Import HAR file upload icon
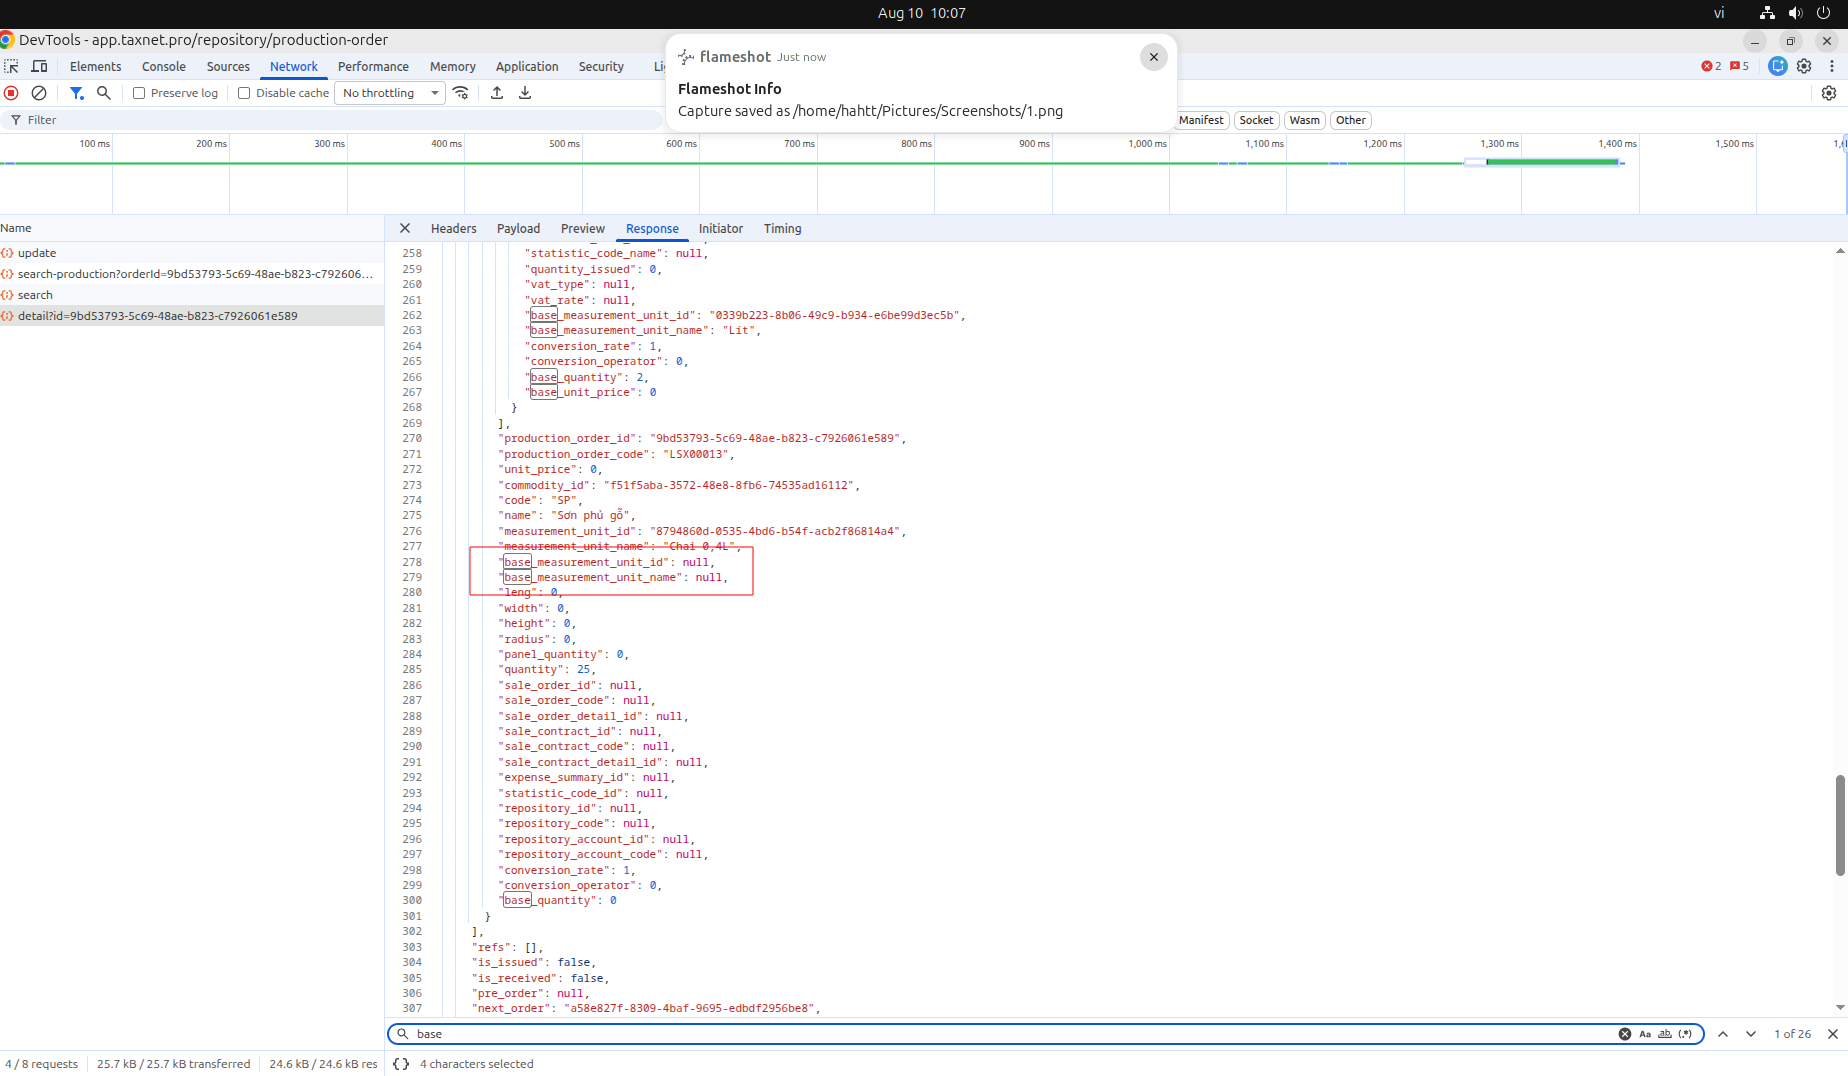This screenshot has height=1076, width=1848. click(497, 93)
